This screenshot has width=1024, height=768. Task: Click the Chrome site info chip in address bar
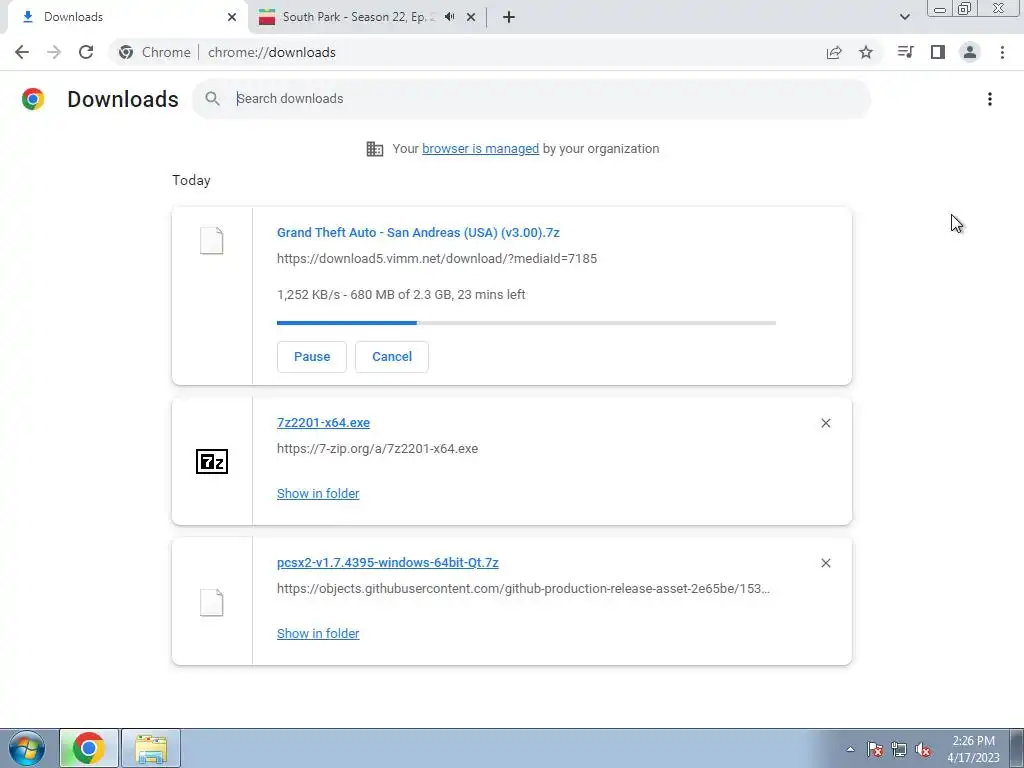point(155,52)
